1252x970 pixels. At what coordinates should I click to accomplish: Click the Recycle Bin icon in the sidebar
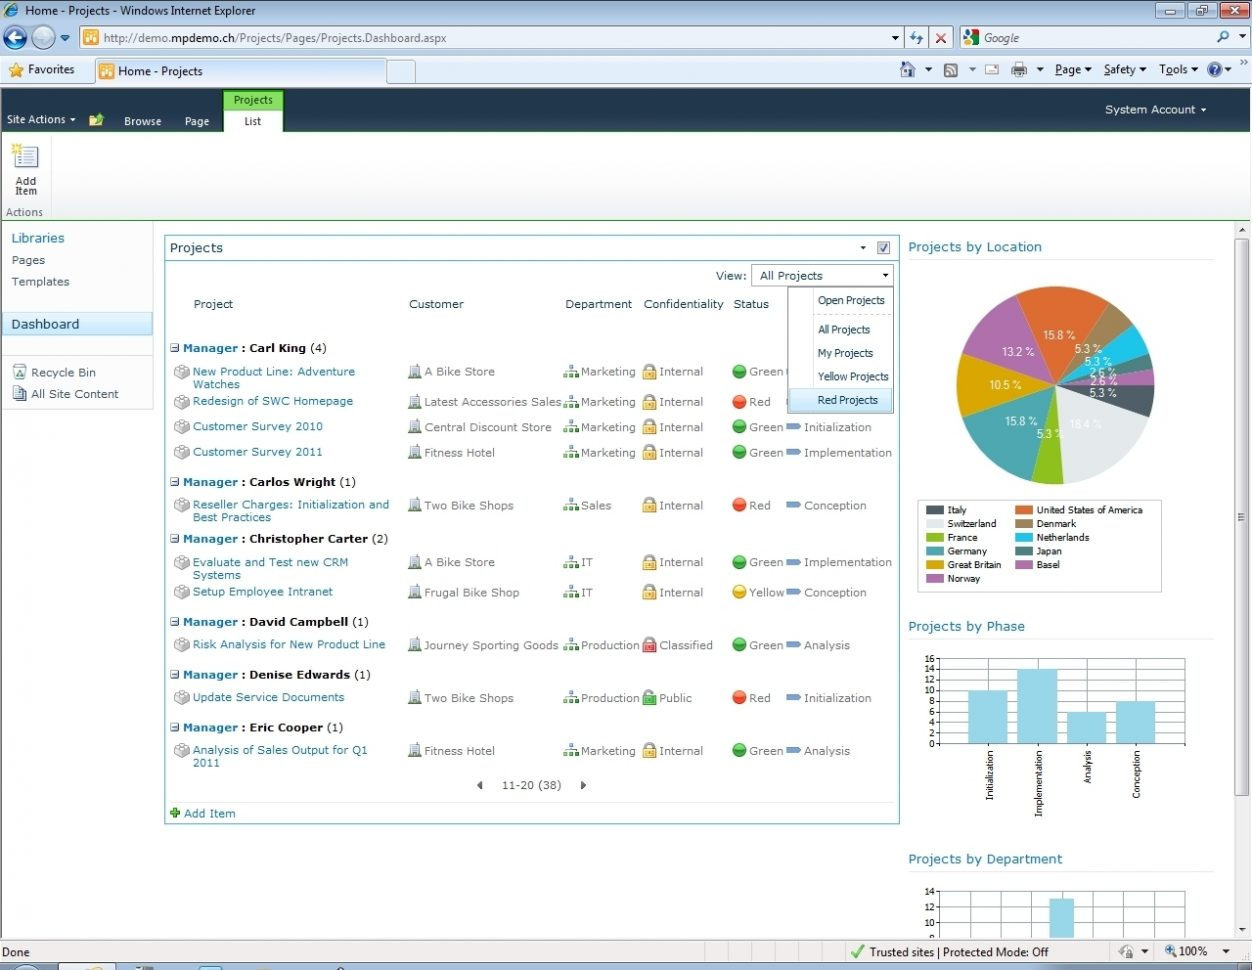click(x=19, y=371)
